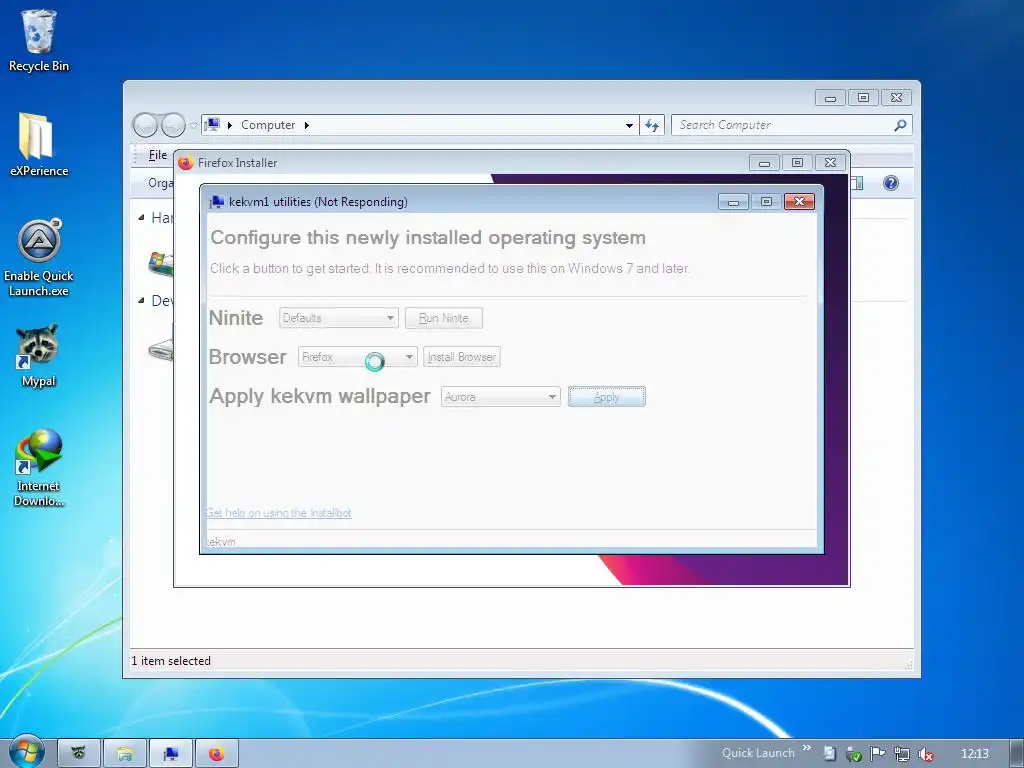Open the address bar history dropdown
Image resolution: width=1024 pixels, height=768 pixels.
click(x=629, y=125)
